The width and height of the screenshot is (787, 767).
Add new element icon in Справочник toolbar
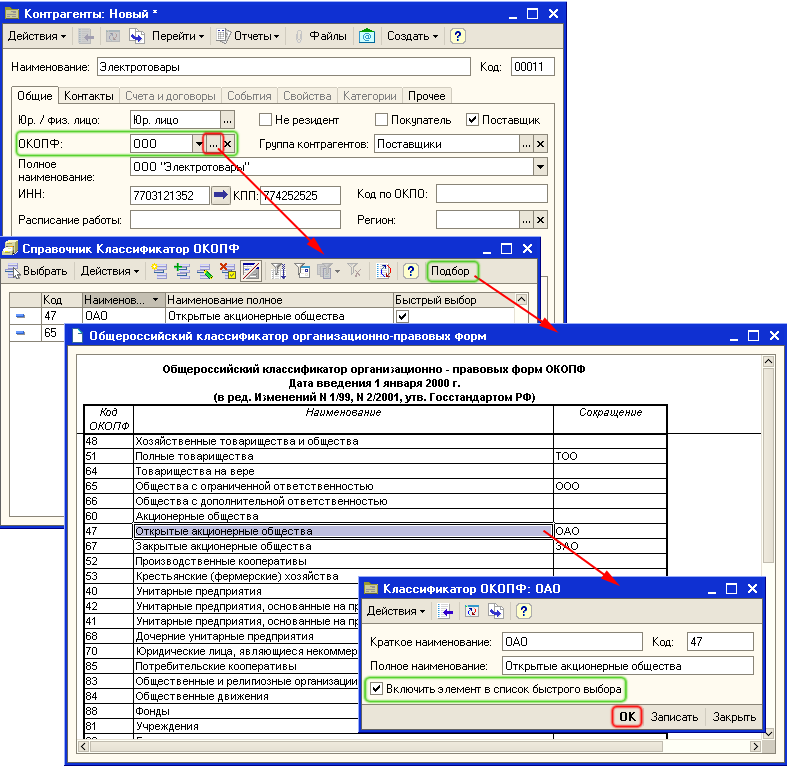point(160,271)
